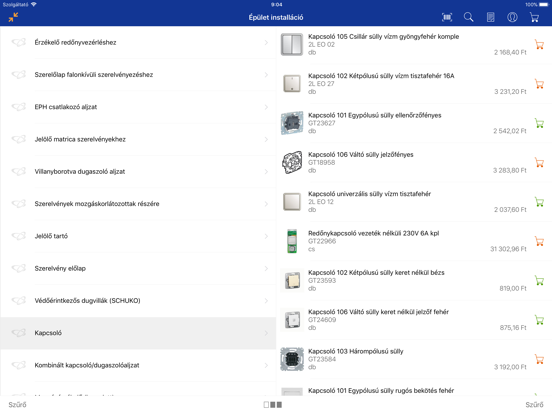Click category icon beside Villanyborotva dugaszoló aljzat
552x414 pixels.
pos(19,171)
